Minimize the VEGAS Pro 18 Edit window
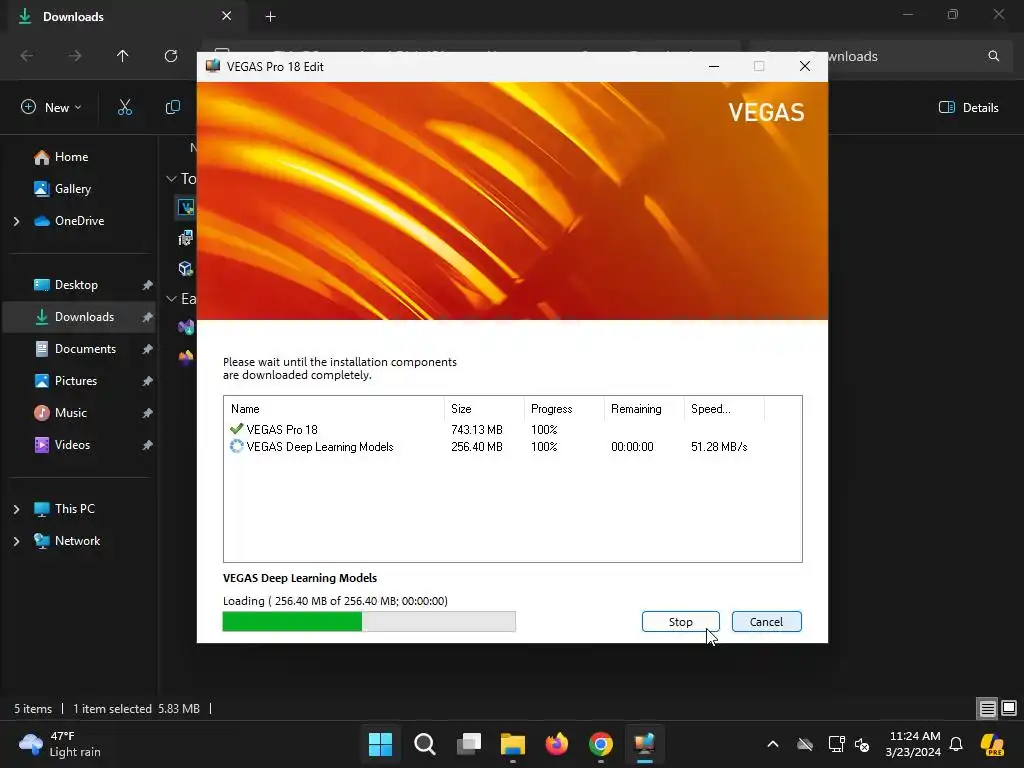 (x=714, y=66)
